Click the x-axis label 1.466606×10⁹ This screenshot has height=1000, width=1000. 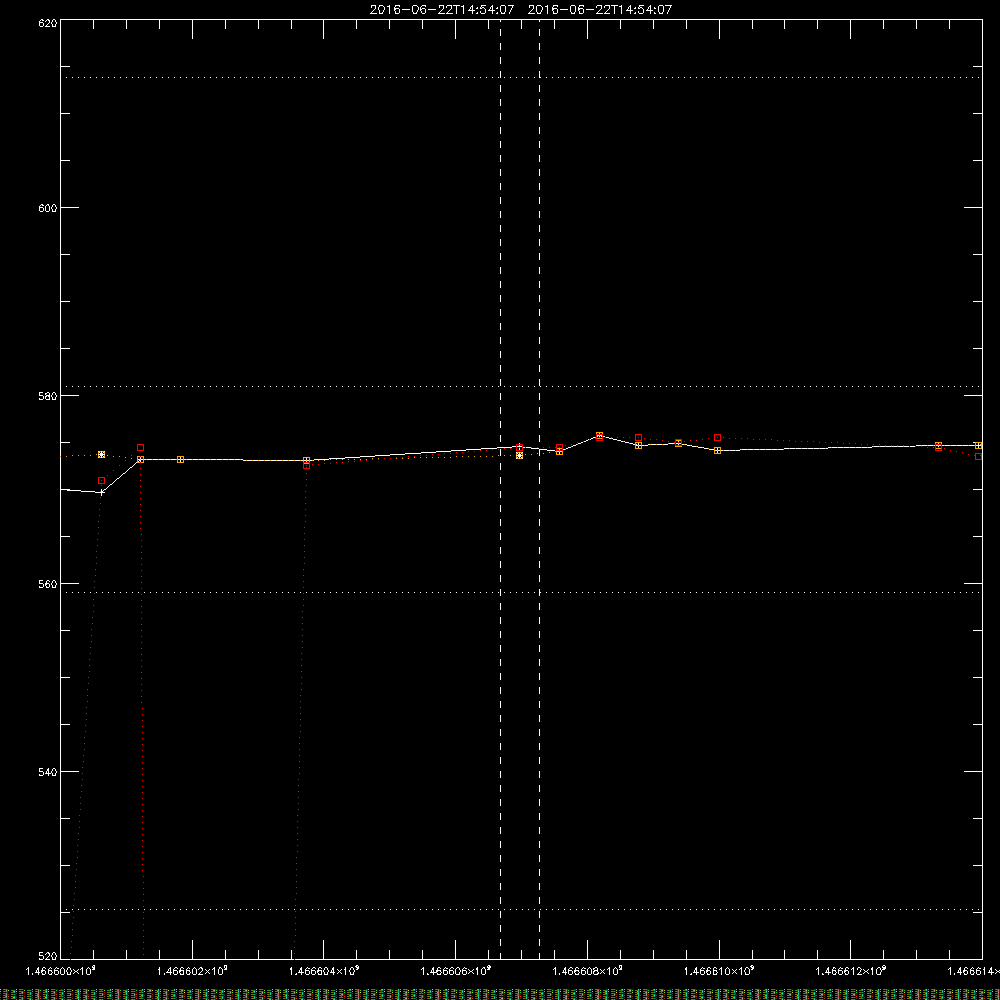tap(456, 971)
